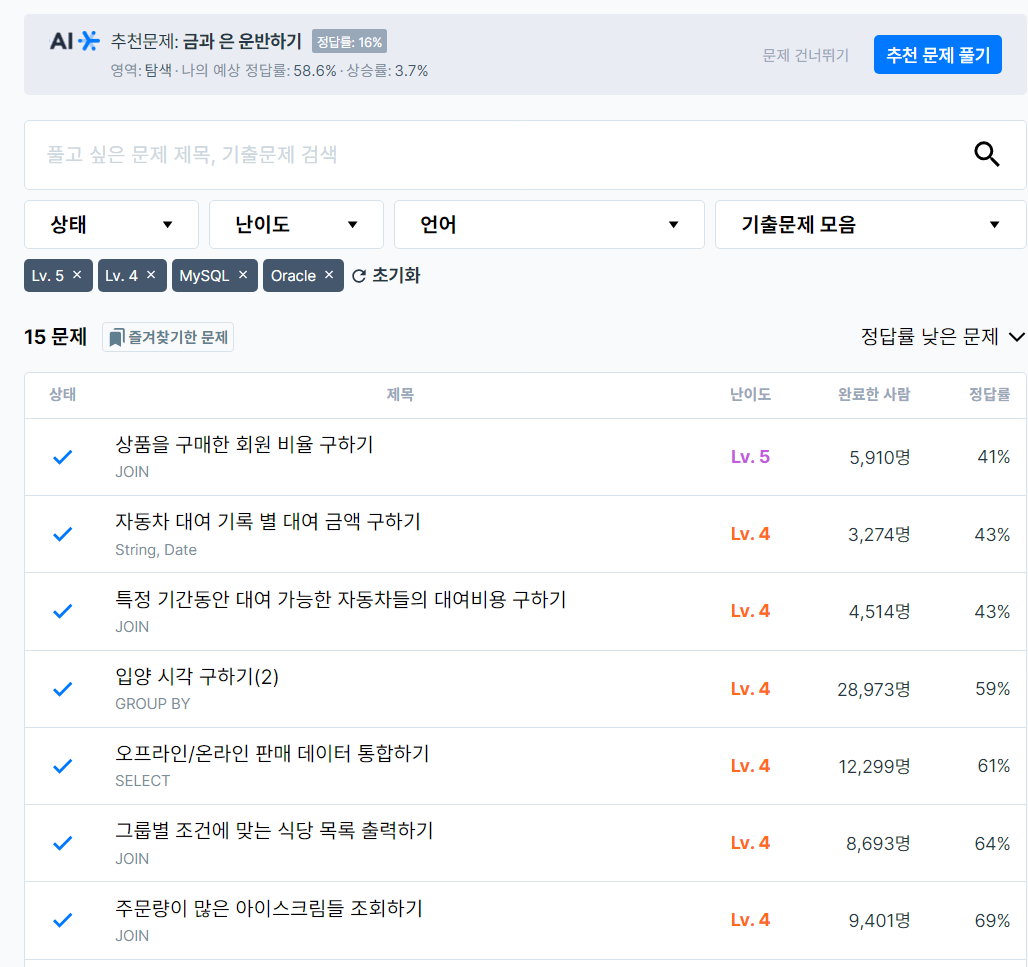This screenshot has width=1028, height=967.
Task: Click the 69% accuracy value
Action: coord(993,920)
